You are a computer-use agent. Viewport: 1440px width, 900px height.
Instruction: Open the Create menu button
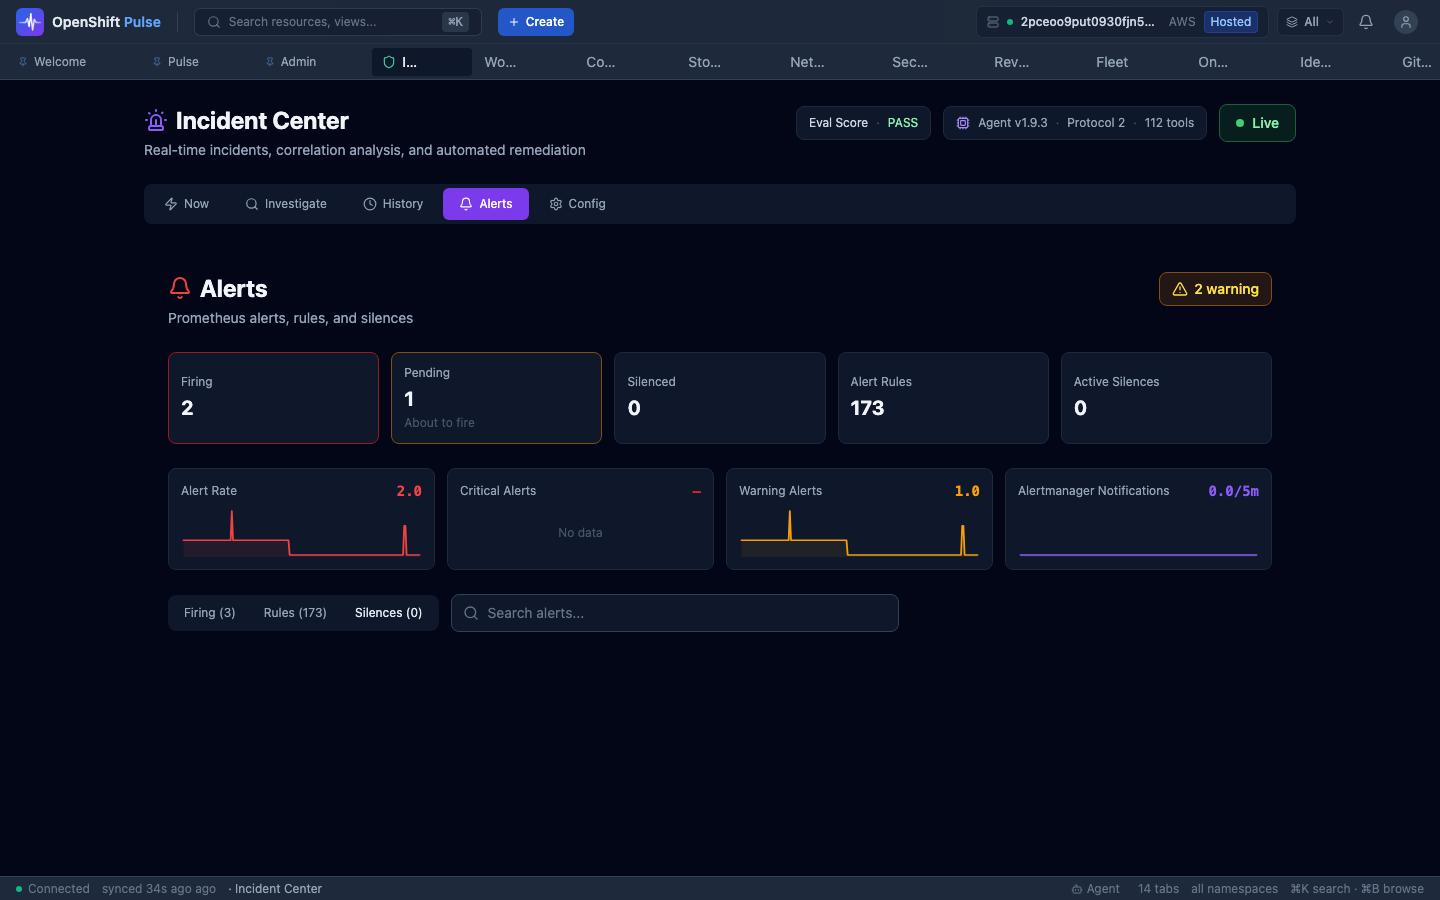(x=536, y=22)
